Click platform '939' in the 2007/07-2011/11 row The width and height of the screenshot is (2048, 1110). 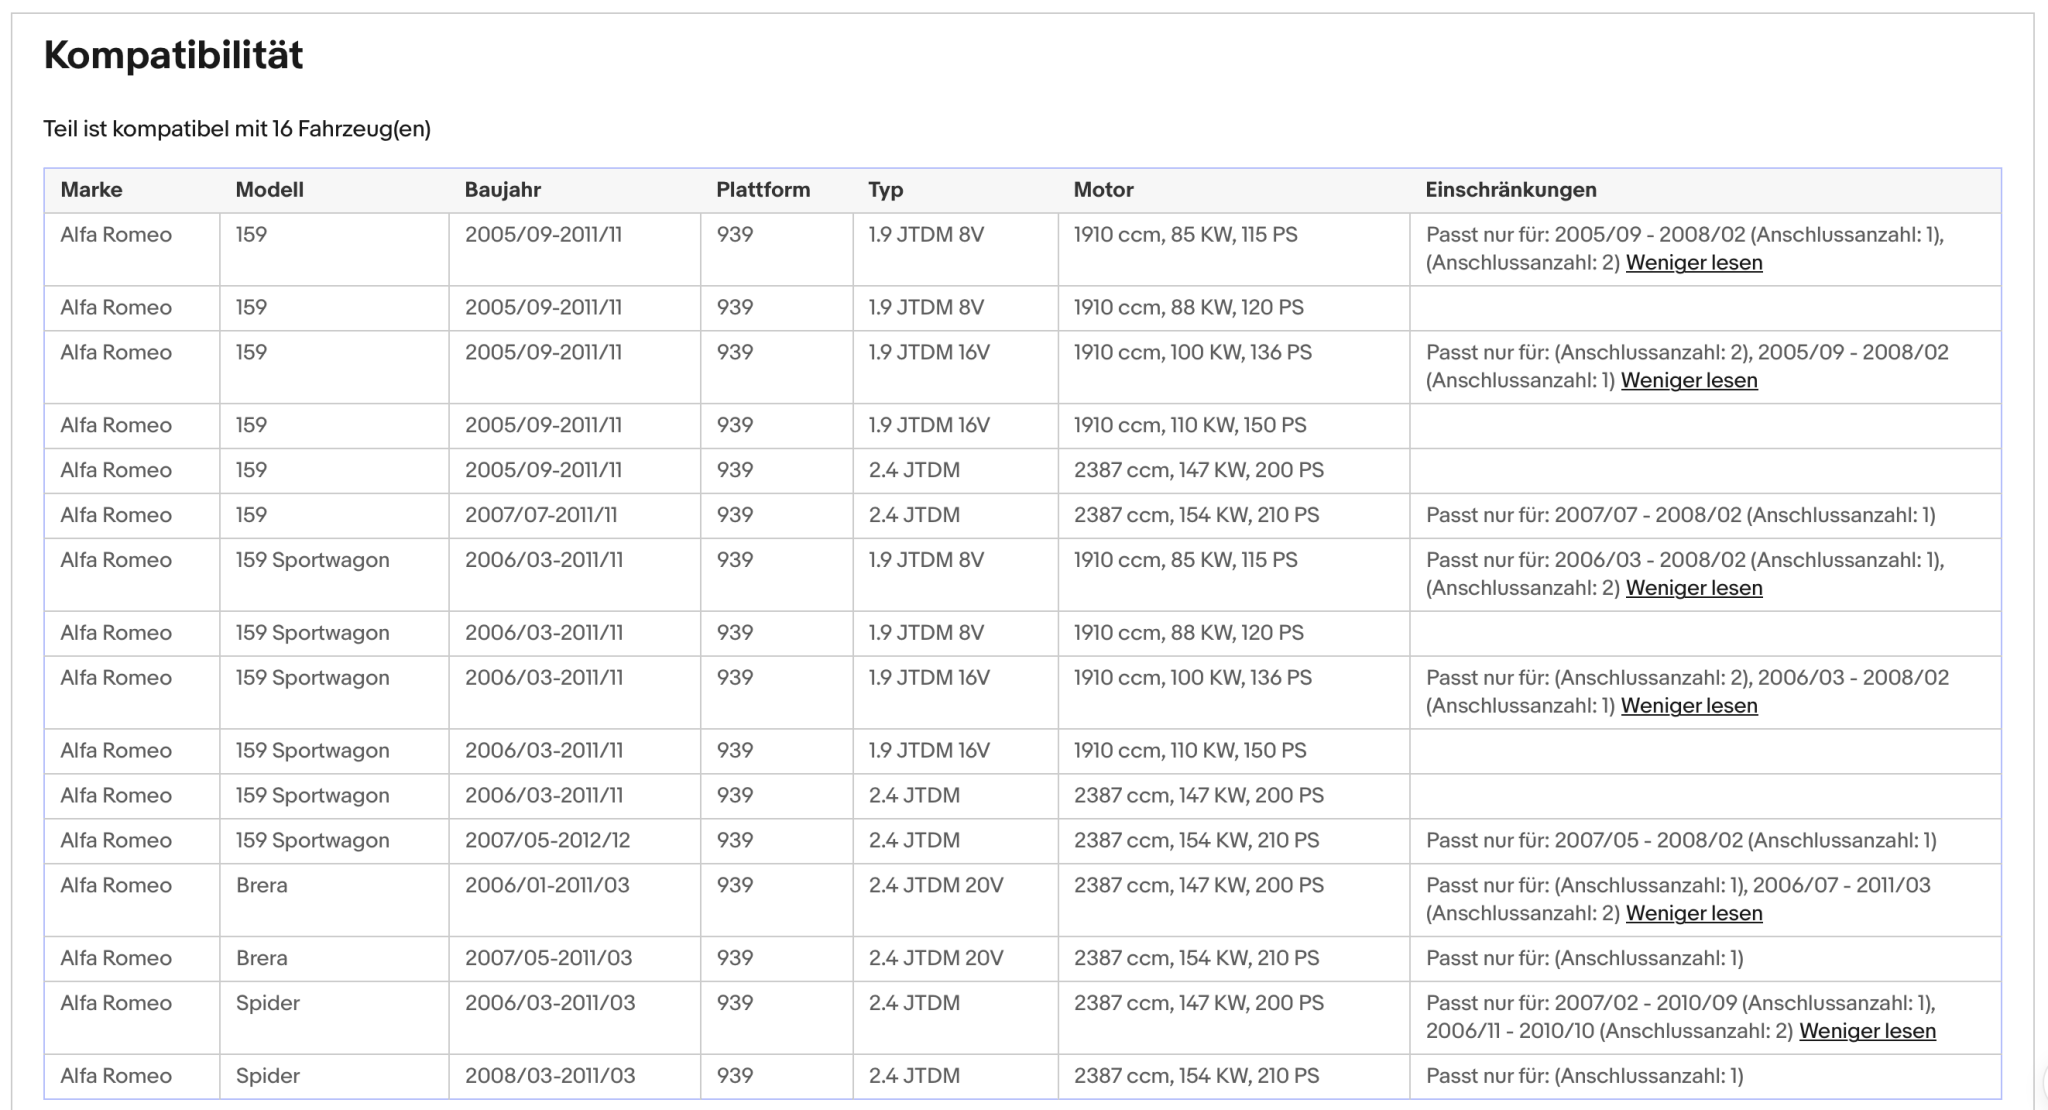734,515
